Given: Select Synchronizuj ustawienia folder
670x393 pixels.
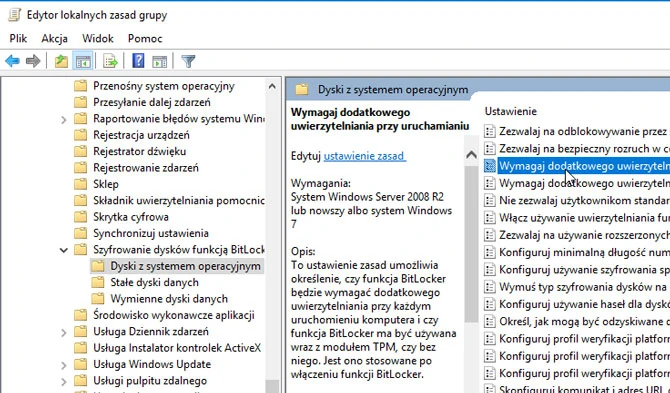Looking at the screenshot, I should [x=151, y=233].
